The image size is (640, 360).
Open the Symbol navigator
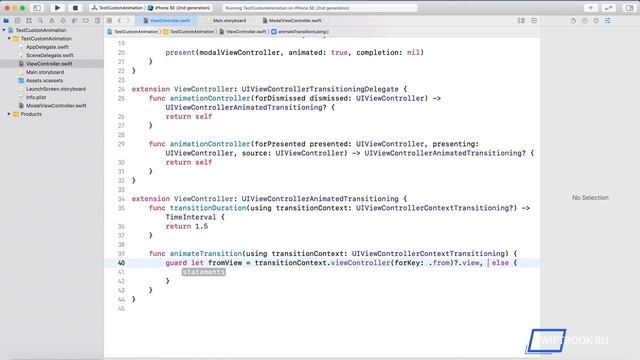29,20
